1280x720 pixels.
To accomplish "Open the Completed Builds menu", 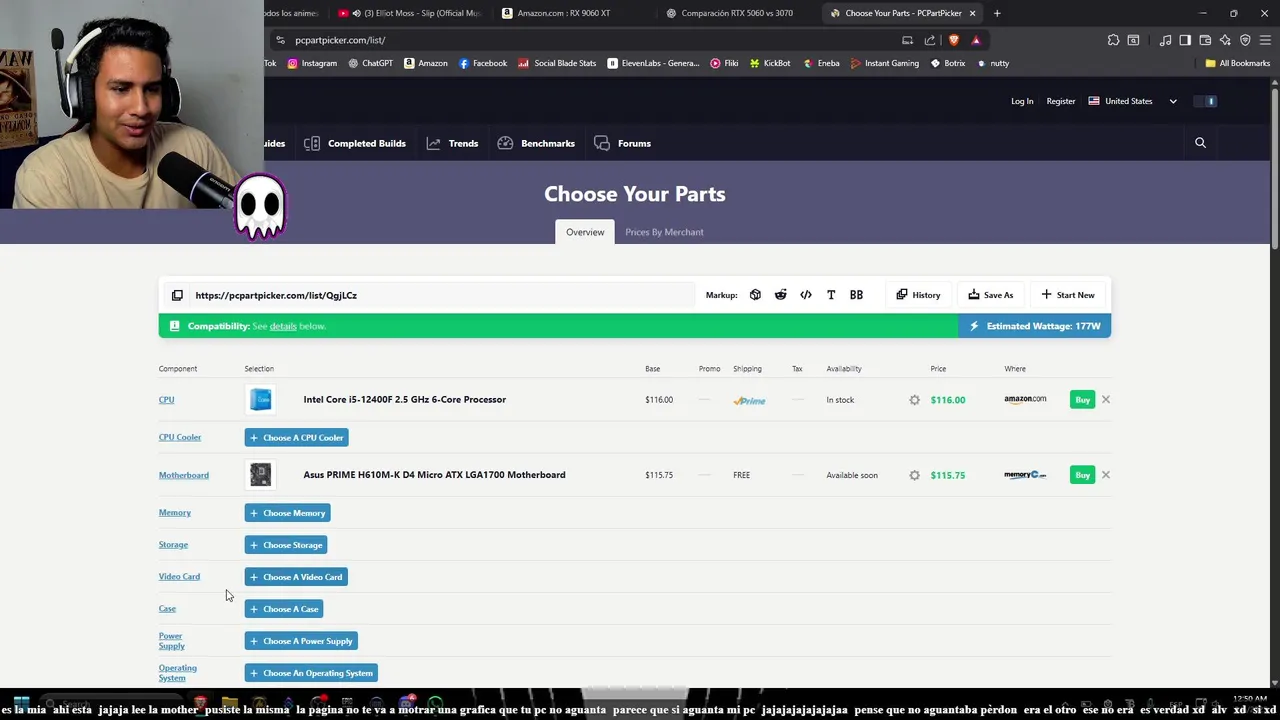I will coord(355,143).
